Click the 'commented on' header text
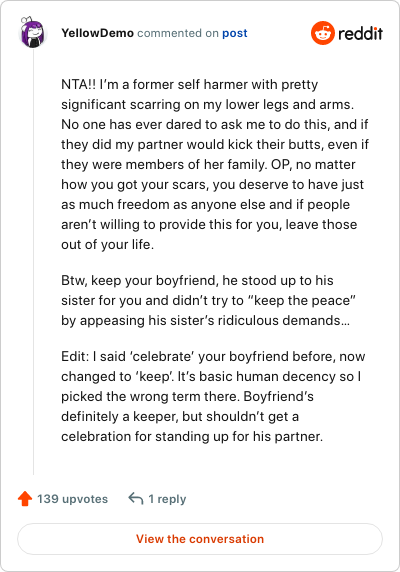This screenshot has width=400, height=572. click(x=178, y=33)
